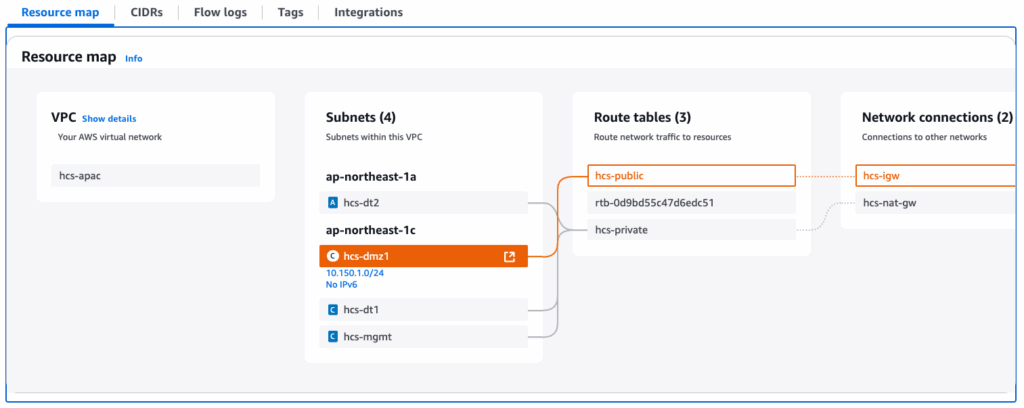Select the hcs-apac VPC entry
1024x408 pixels.
point(155,176)
